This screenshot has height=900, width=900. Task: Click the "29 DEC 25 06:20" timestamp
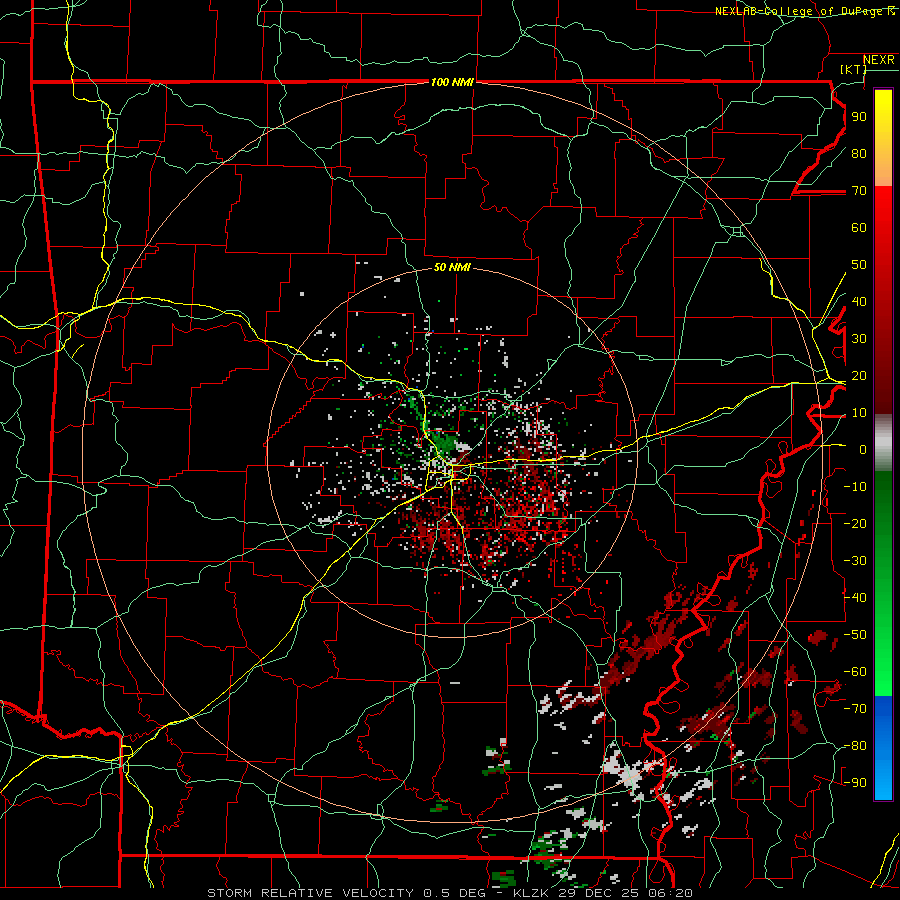tap(624, 893)
